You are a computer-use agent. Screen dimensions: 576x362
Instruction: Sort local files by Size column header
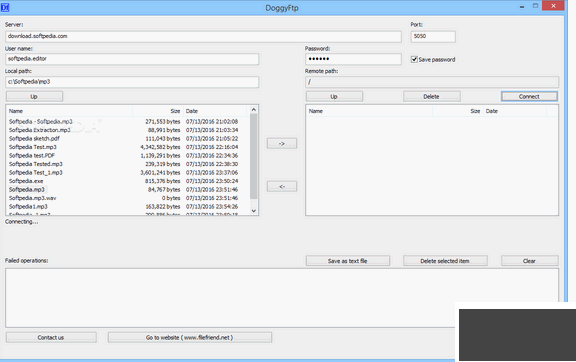158,111
